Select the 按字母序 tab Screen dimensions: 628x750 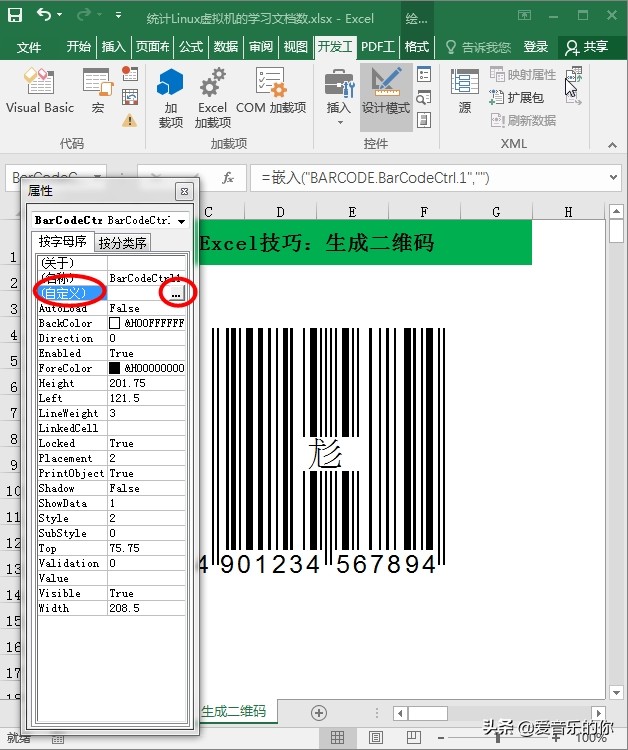[63, 241]
